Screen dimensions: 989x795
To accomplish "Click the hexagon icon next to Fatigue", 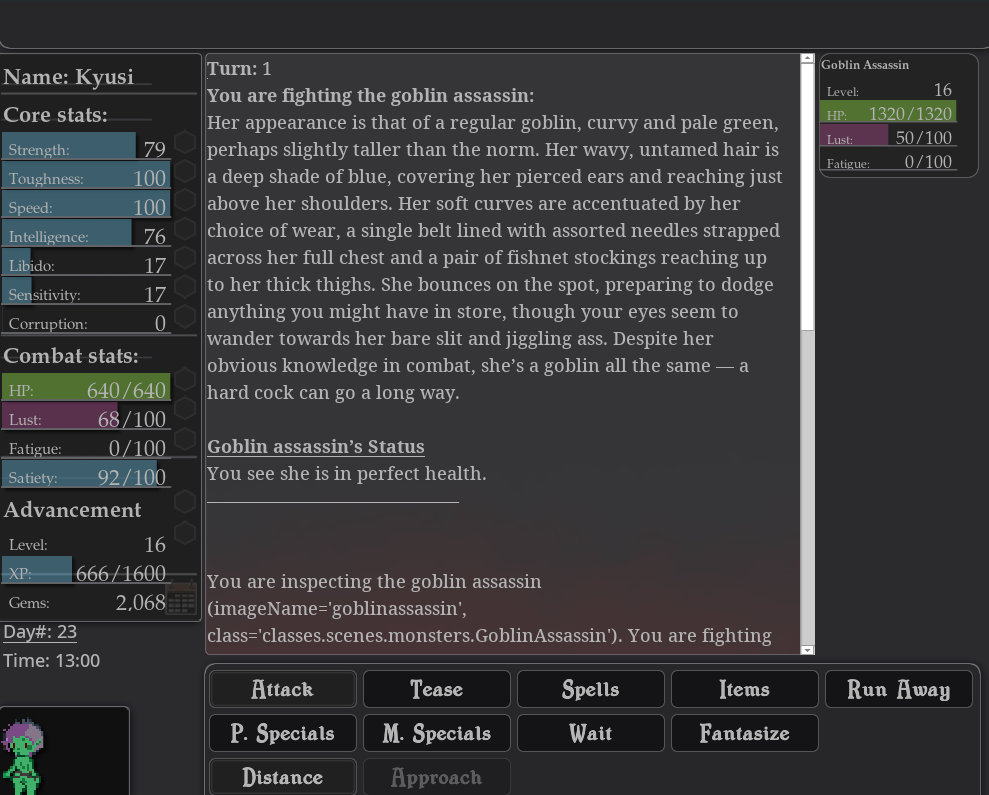I will 184,442.
